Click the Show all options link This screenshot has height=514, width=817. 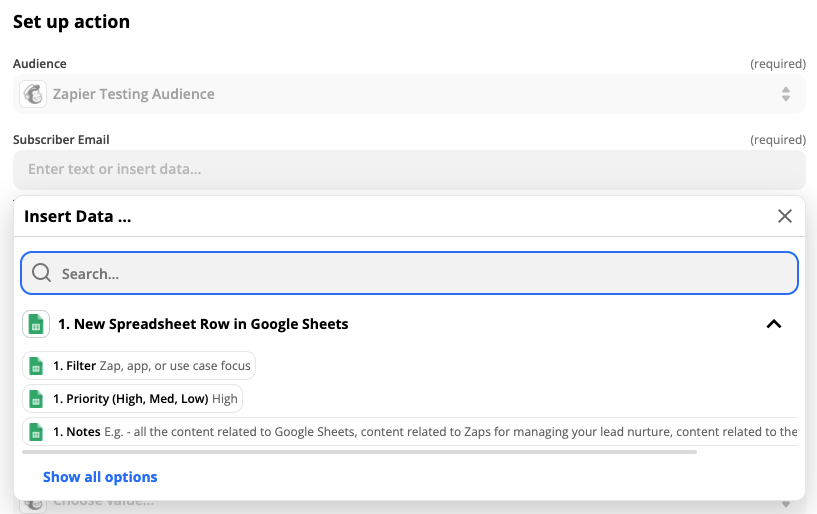point(100,477)
